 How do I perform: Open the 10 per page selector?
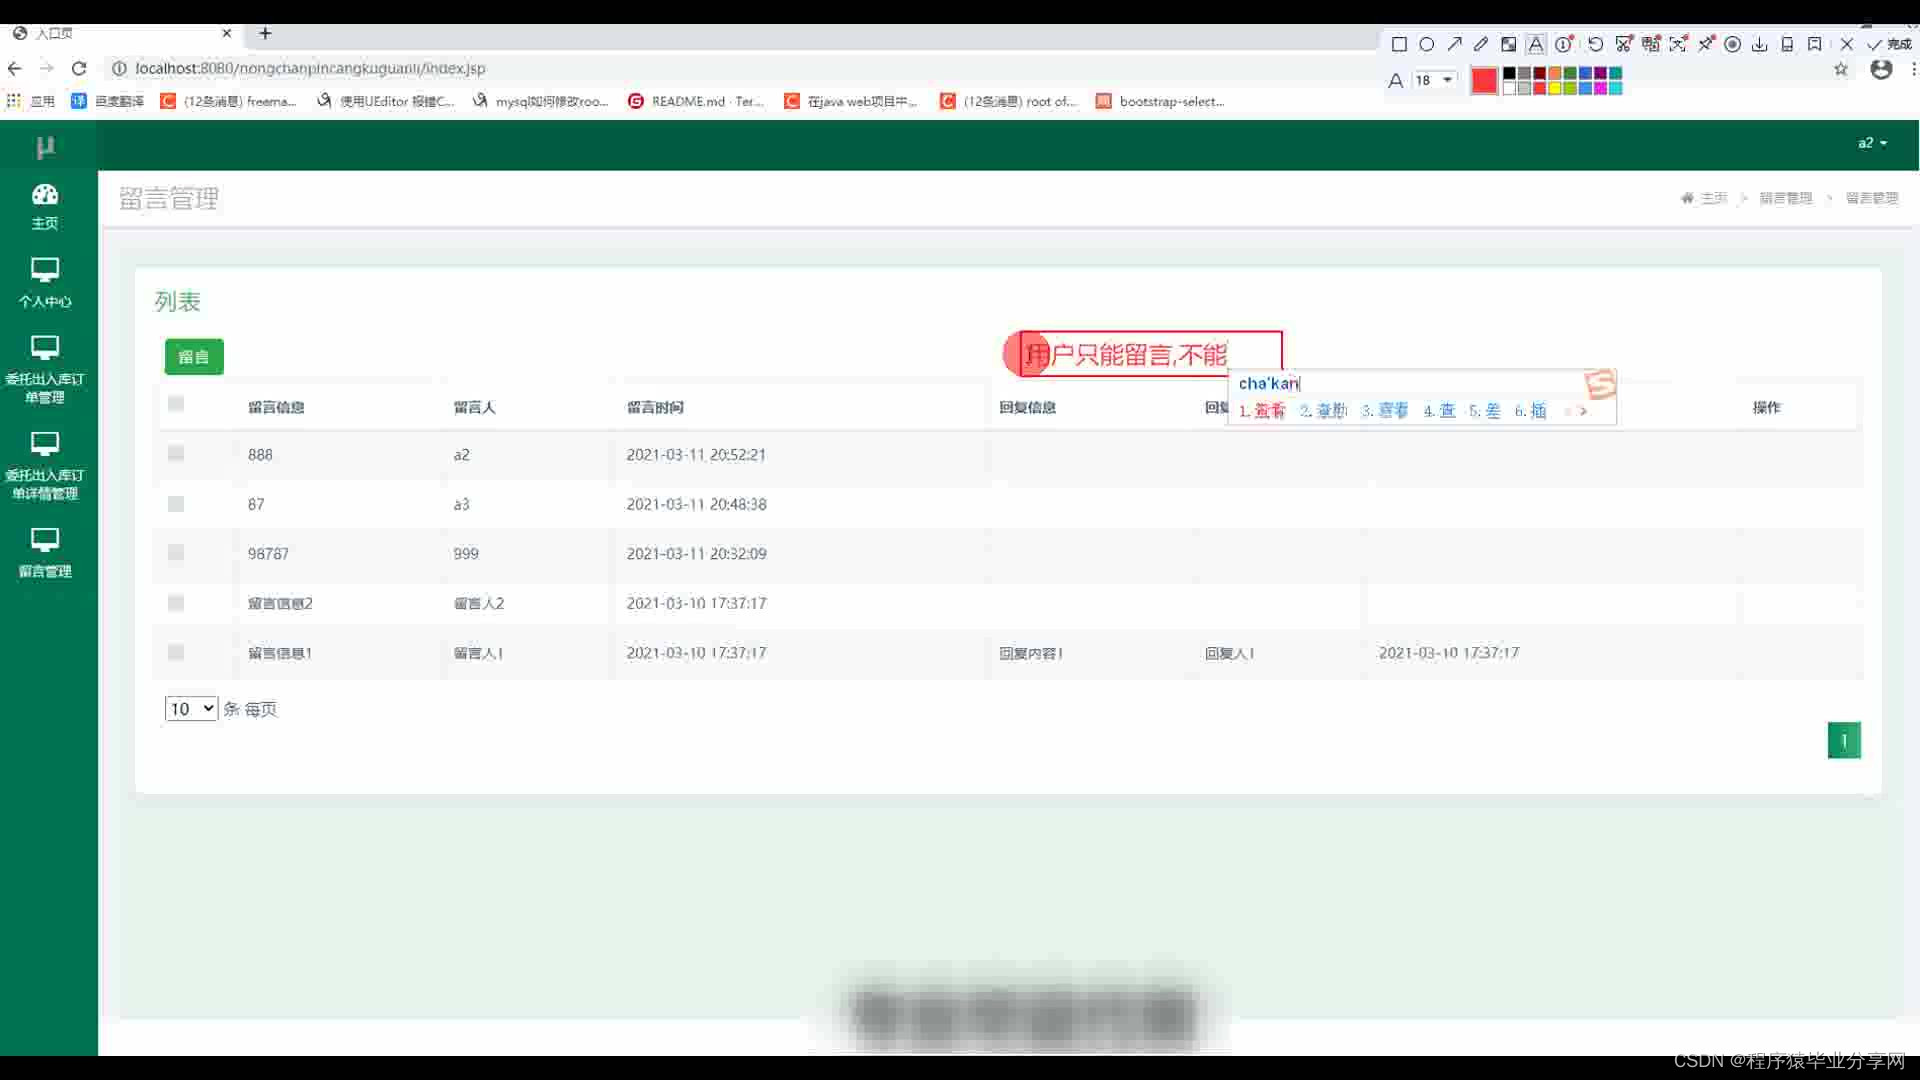tap(191, 708)
